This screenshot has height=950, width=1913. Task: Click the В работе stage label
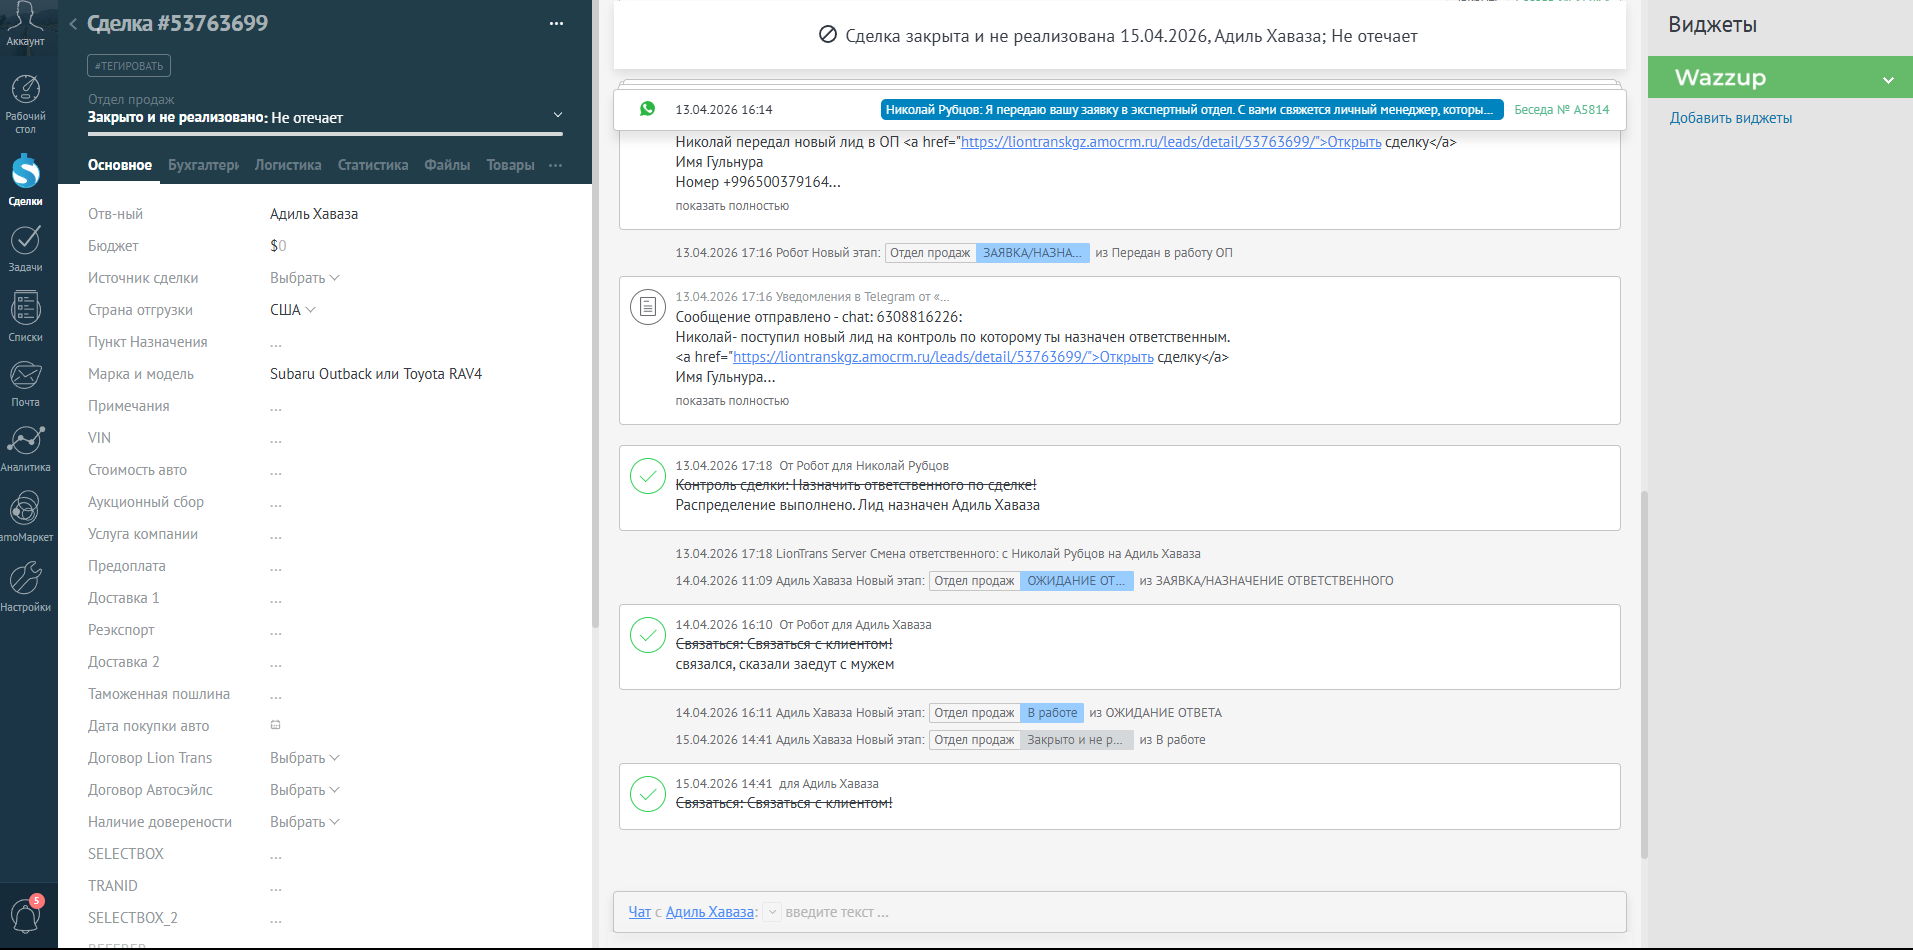click(1052, 713)
